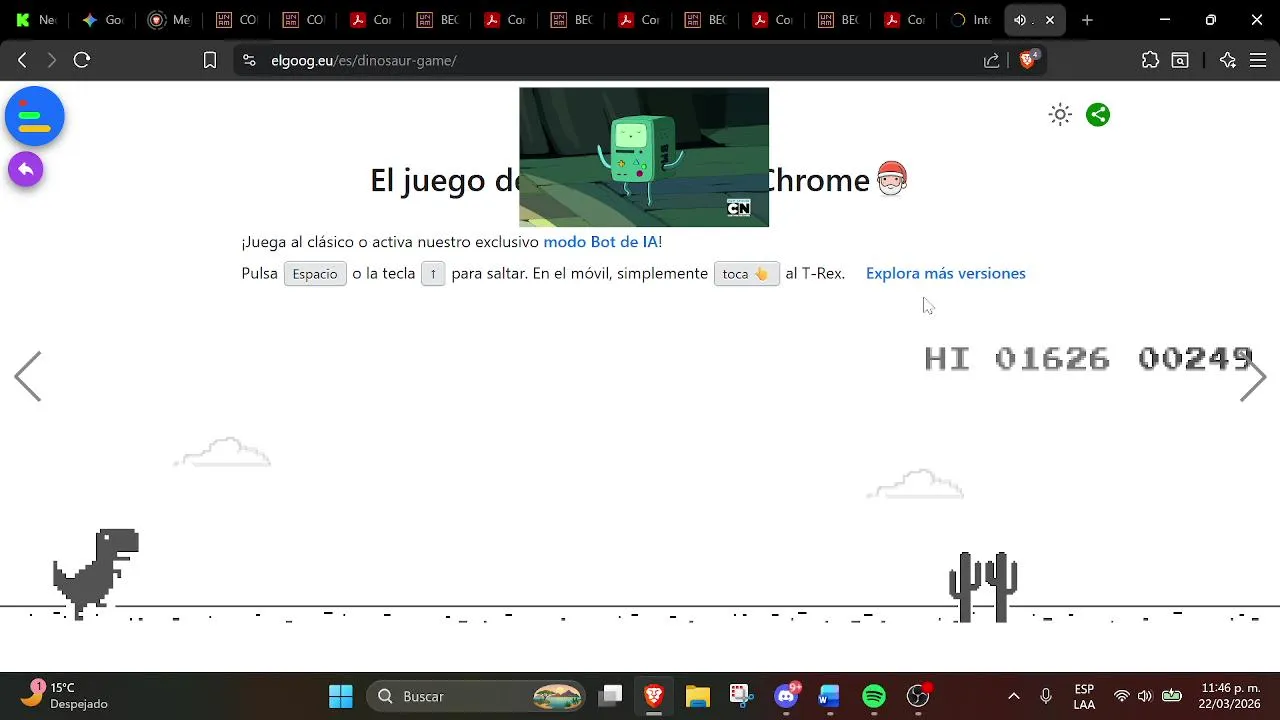Open the browser sidebar panel icon
This screenshot has height=720, width=1280.
(1180, 60)
